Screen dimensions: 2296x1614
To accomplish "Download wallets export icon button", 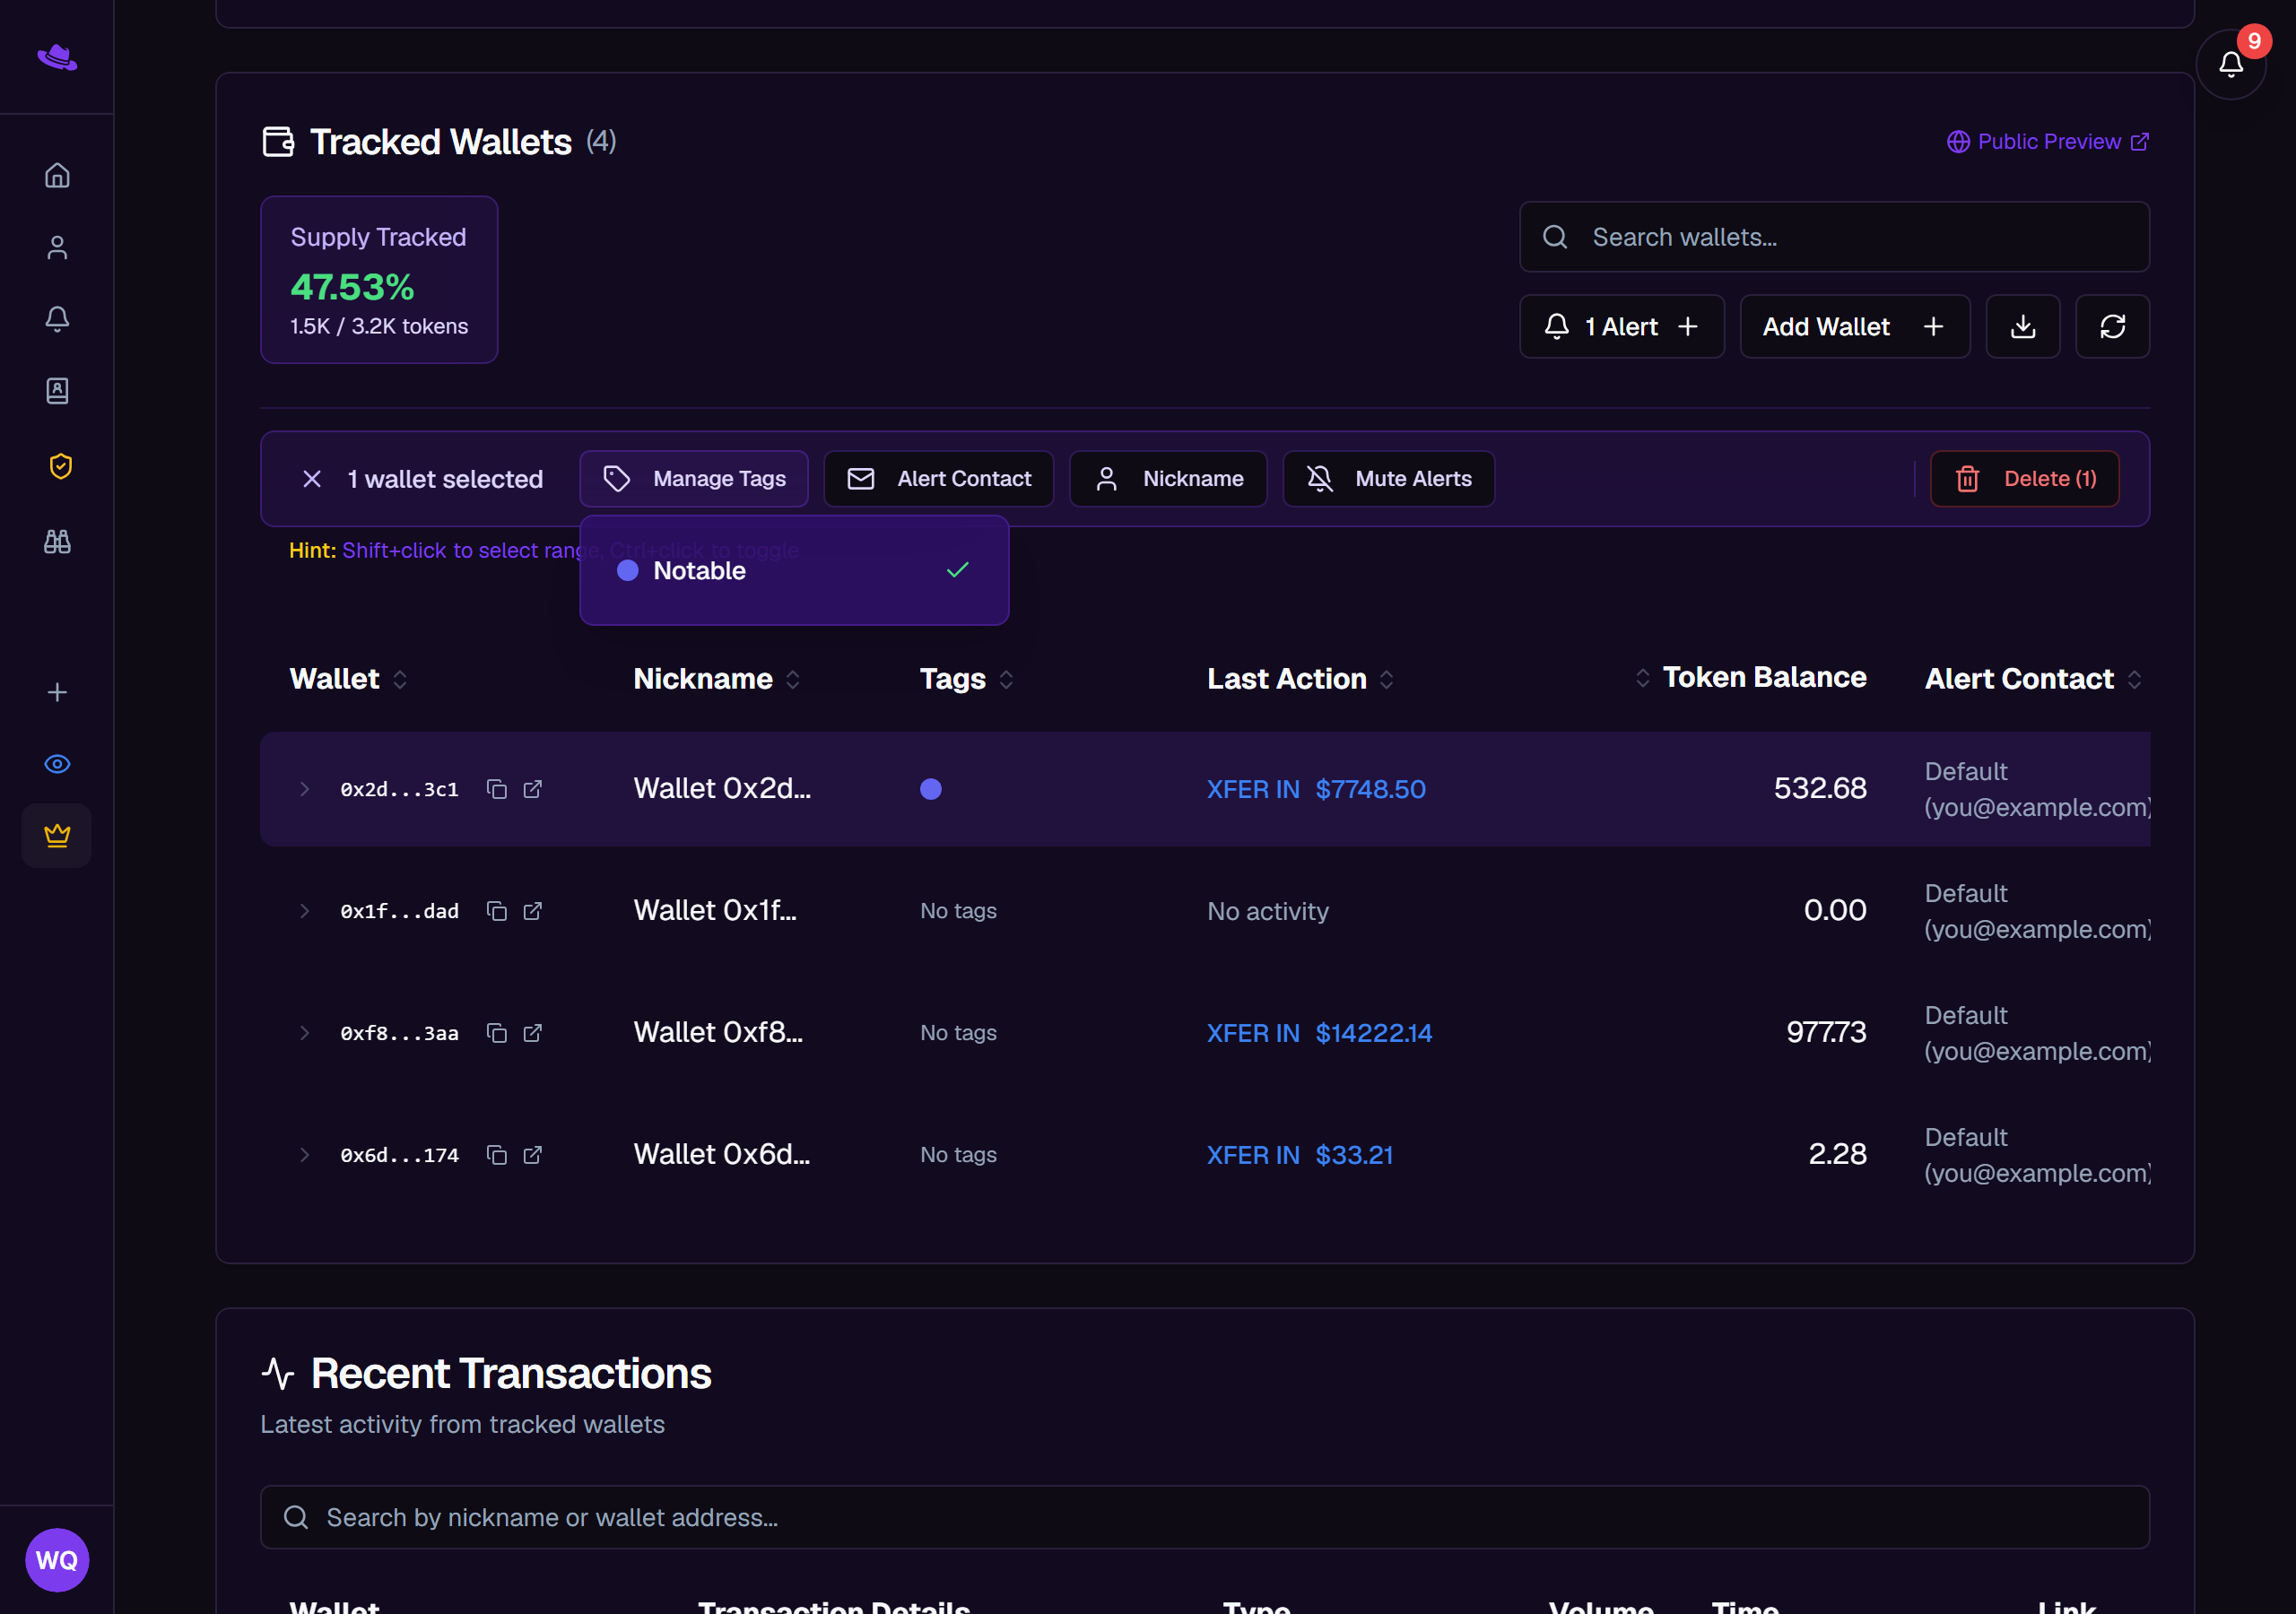I will [2022, 326].
